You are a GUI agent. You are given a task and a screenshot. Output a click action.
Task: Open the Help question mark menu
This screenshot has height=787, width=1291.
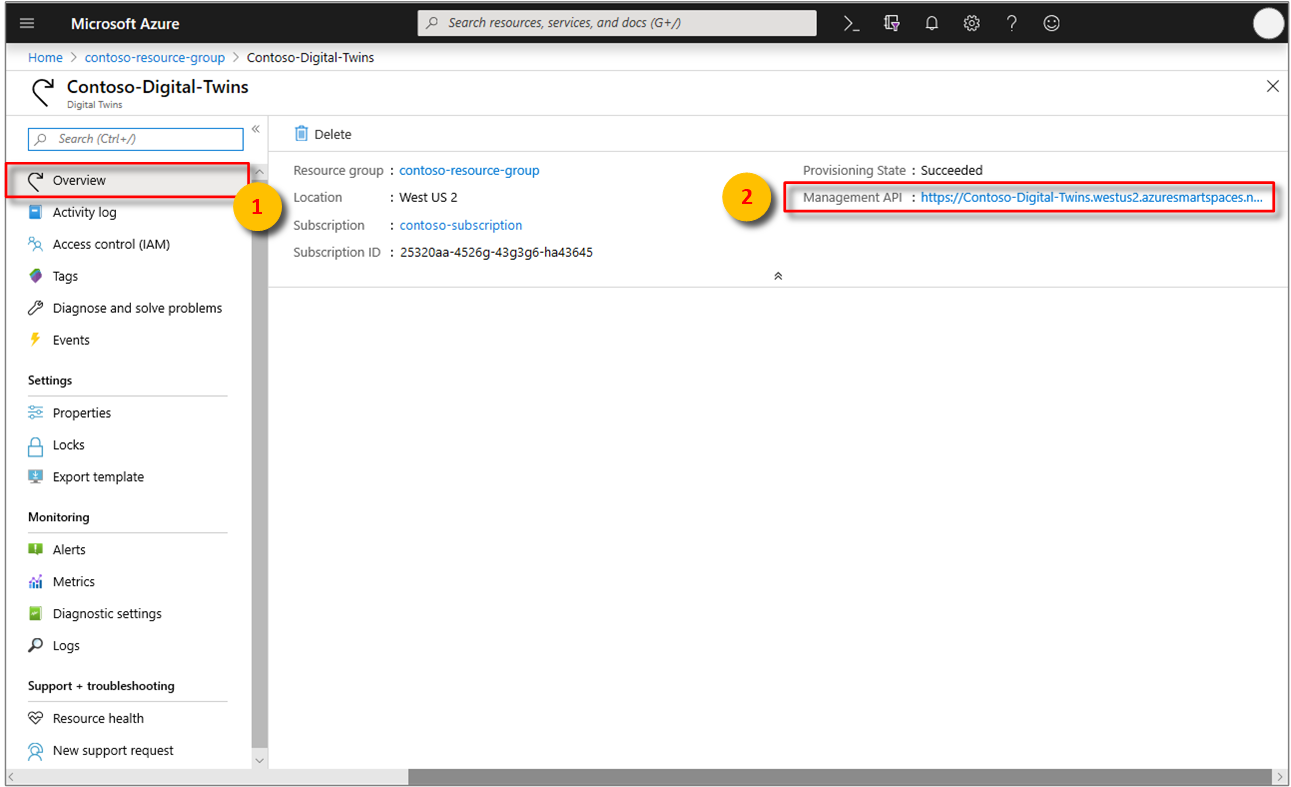(x=1012, y=23)
